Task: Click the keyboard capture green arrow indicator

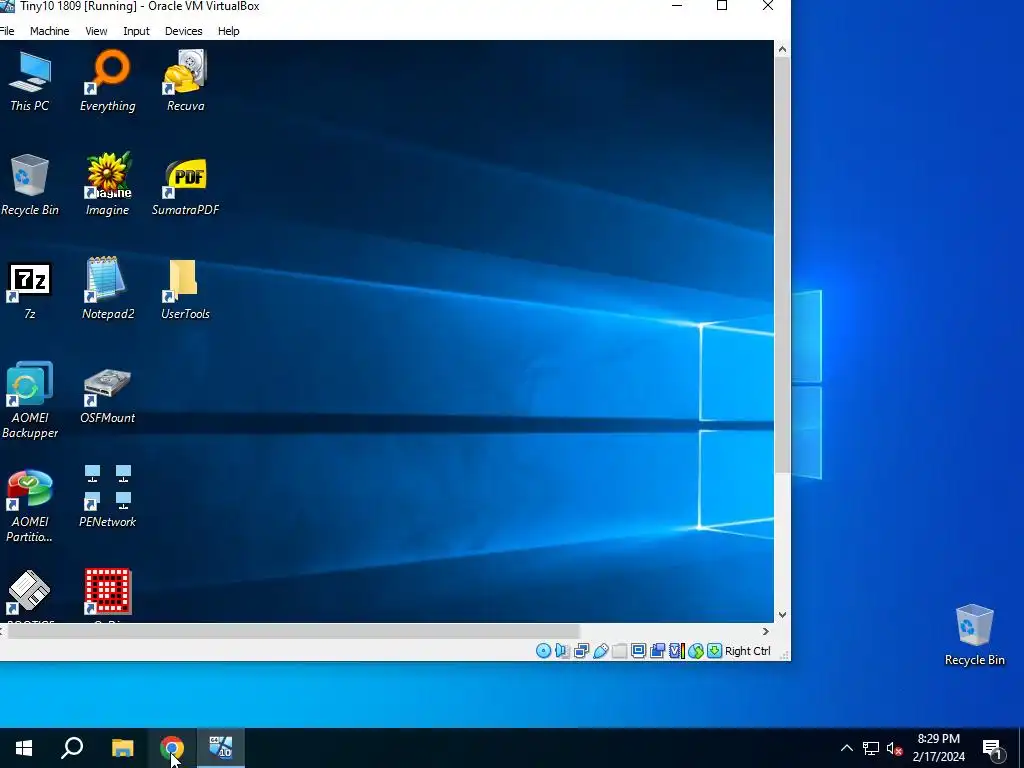Action: point(714,651)
